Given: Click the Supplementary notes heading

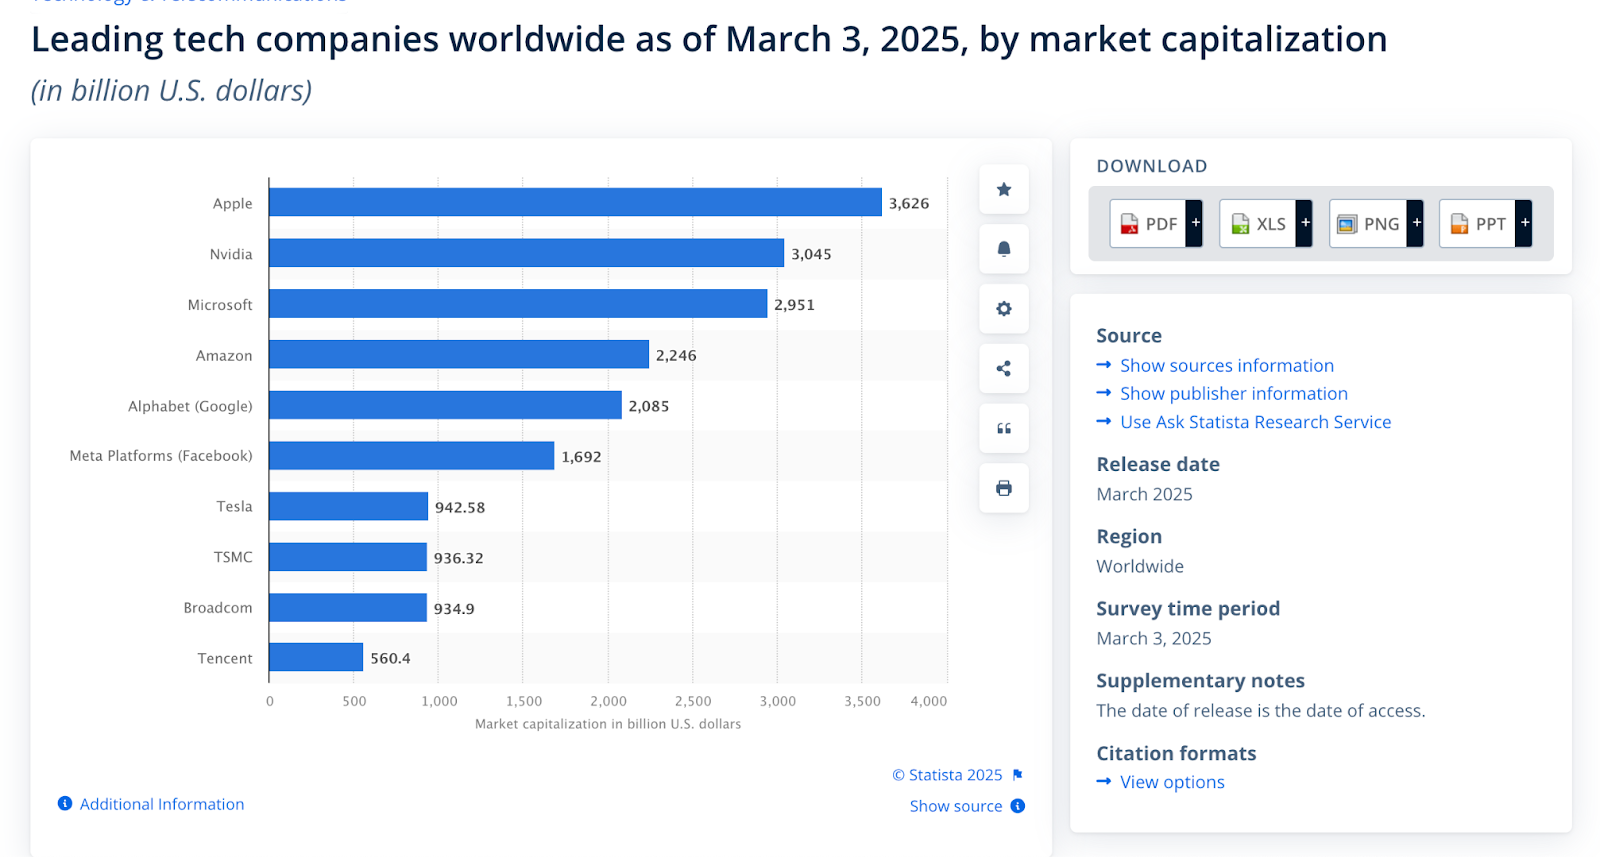Looking at the screenshot, I should pyautogui.click(x=1200, y=681).
